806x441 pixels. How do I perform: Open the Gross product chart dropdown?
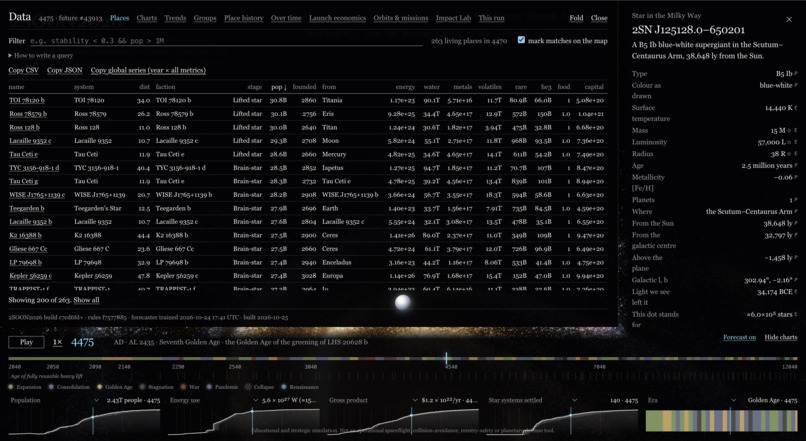pyautogui.click(x=415, y=400)
